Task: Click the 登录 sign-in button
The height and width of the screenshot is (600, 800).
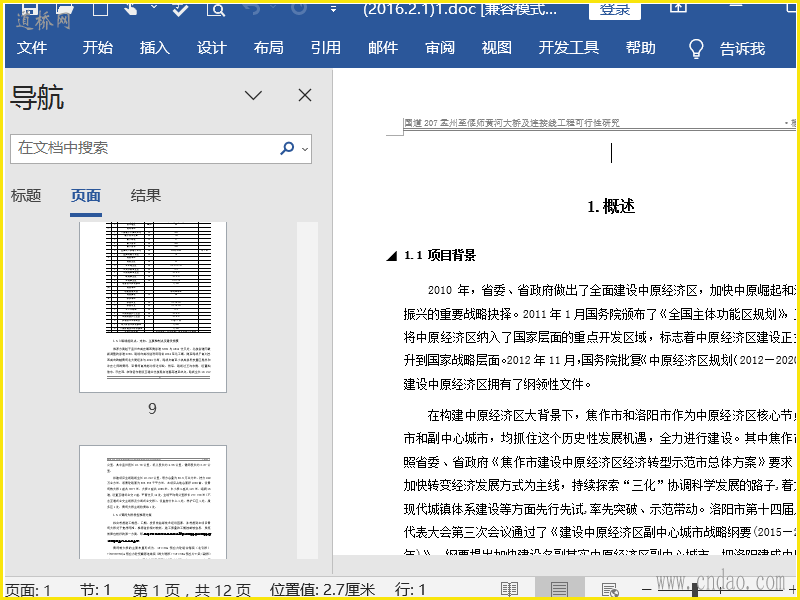Action: point(615,10)
